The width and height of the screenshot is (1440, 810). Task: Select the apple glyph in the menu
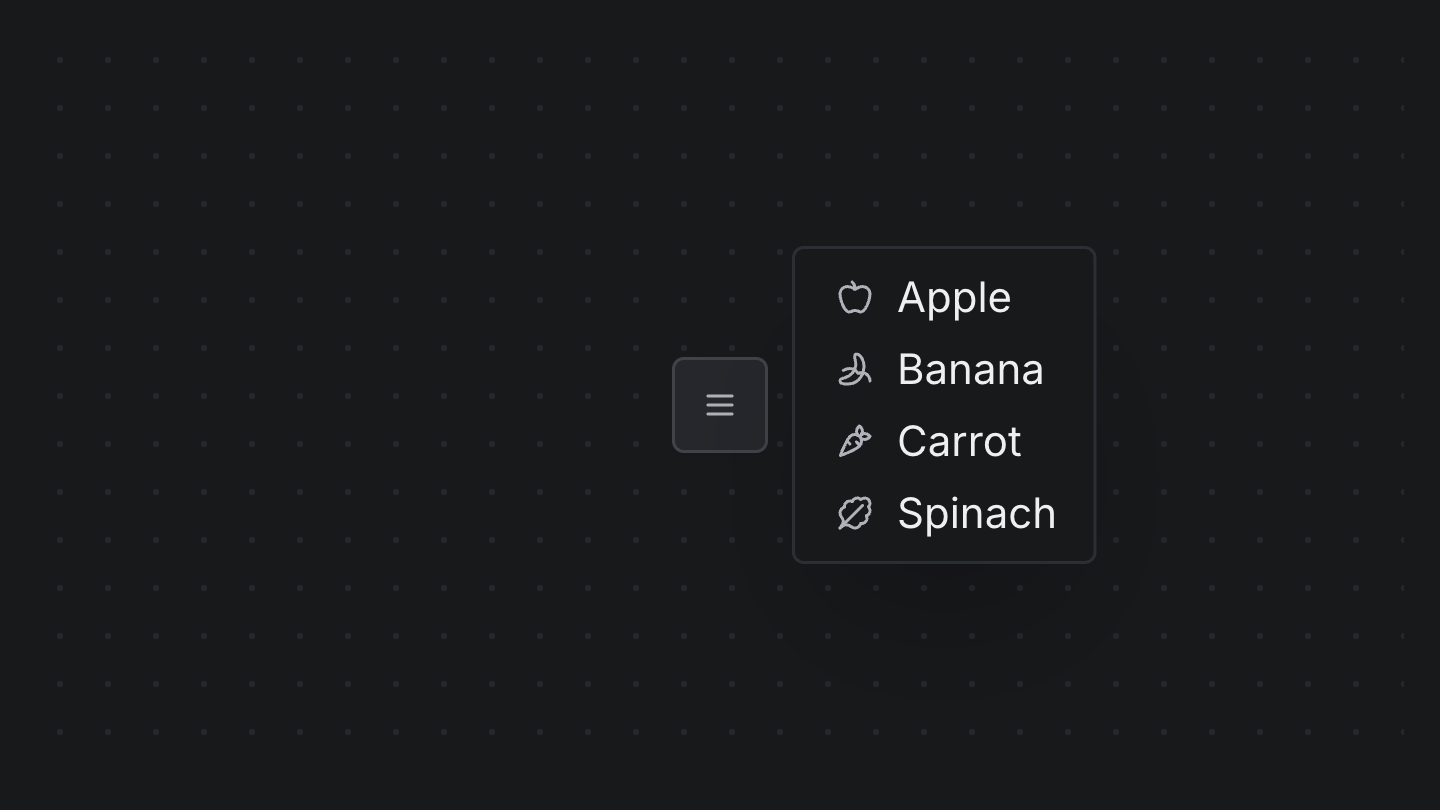pyautogui.click(x=855, y=297)
